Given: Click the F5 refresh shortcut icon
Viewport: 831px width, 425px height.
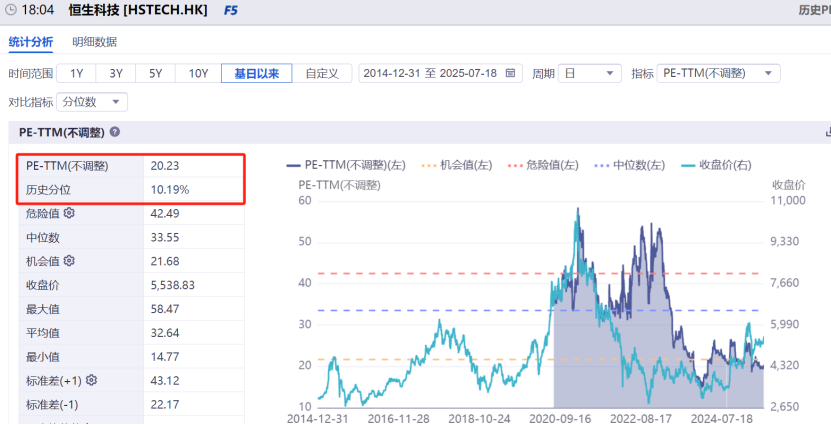Looking at the screenshot, I should click(231, 10).
